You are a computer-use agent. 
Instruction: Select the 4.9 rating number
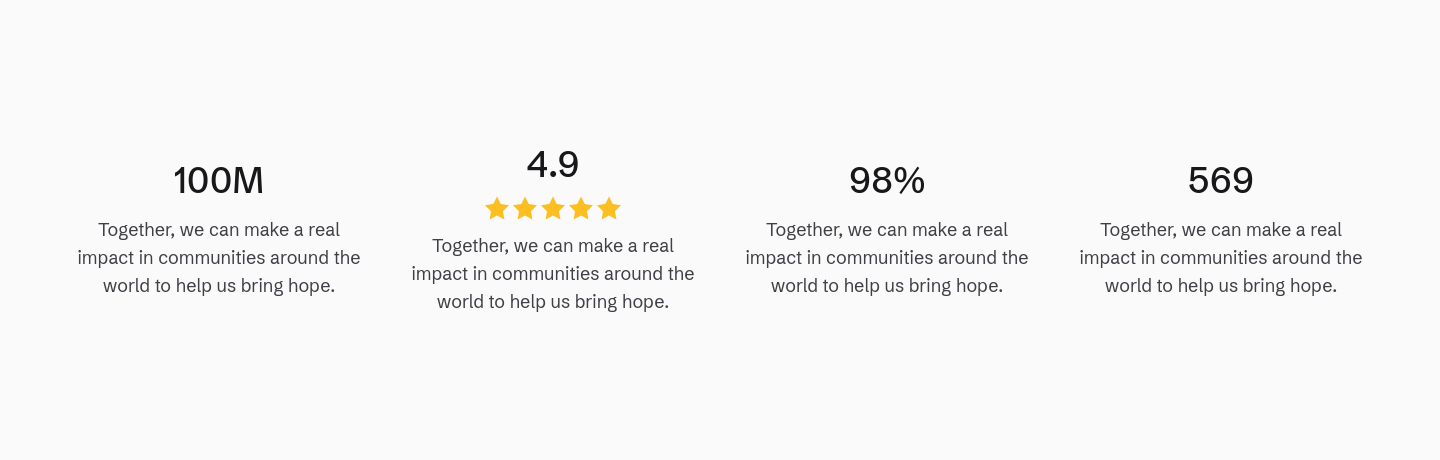(553, 165)
